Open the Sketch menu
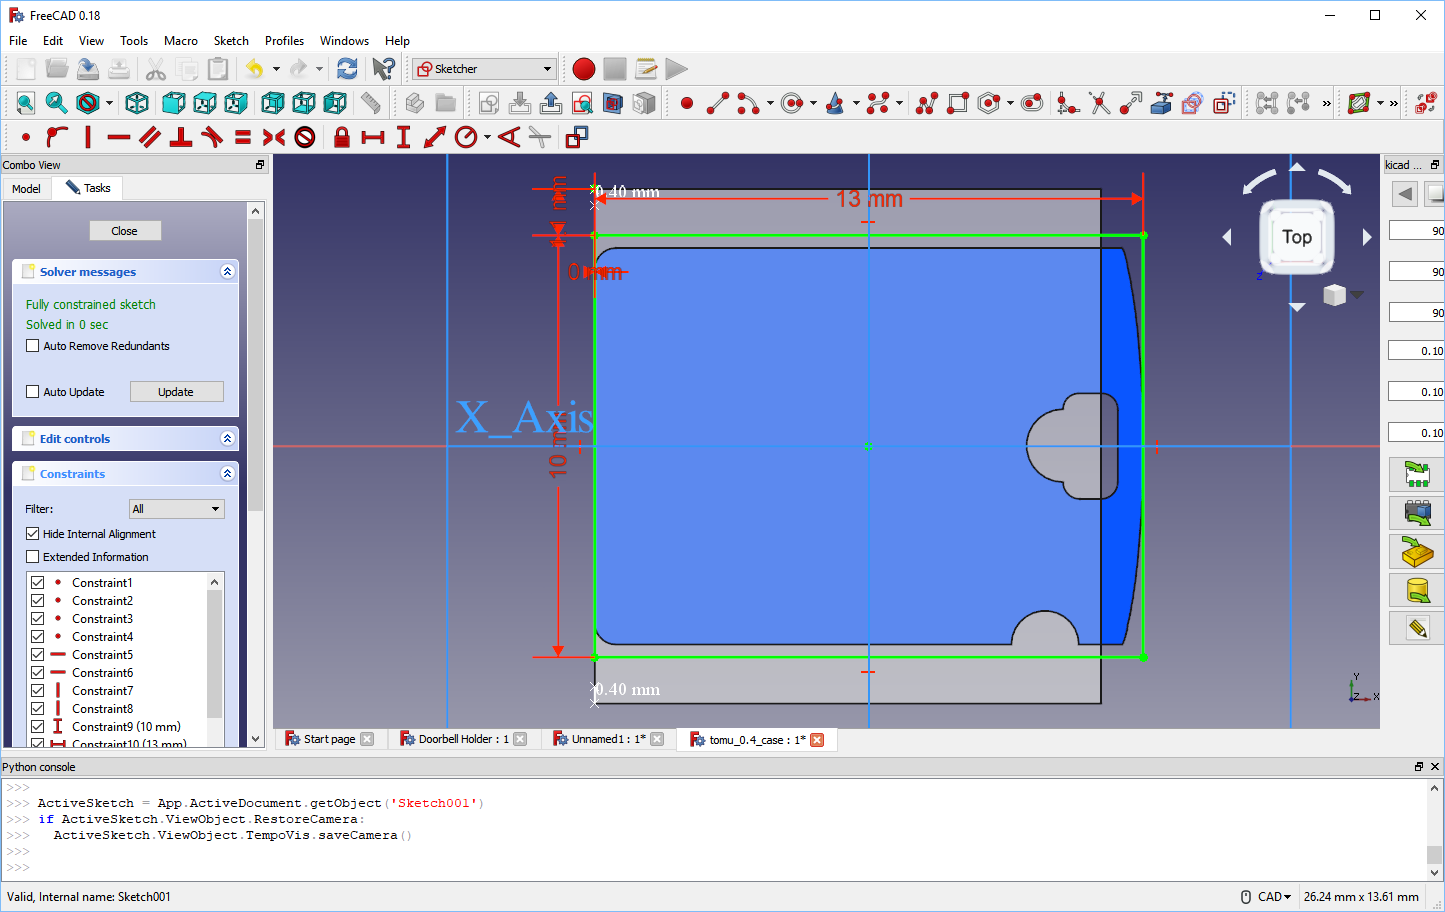The height and width of the screenshot is (912, 1445). click(231, 41)
